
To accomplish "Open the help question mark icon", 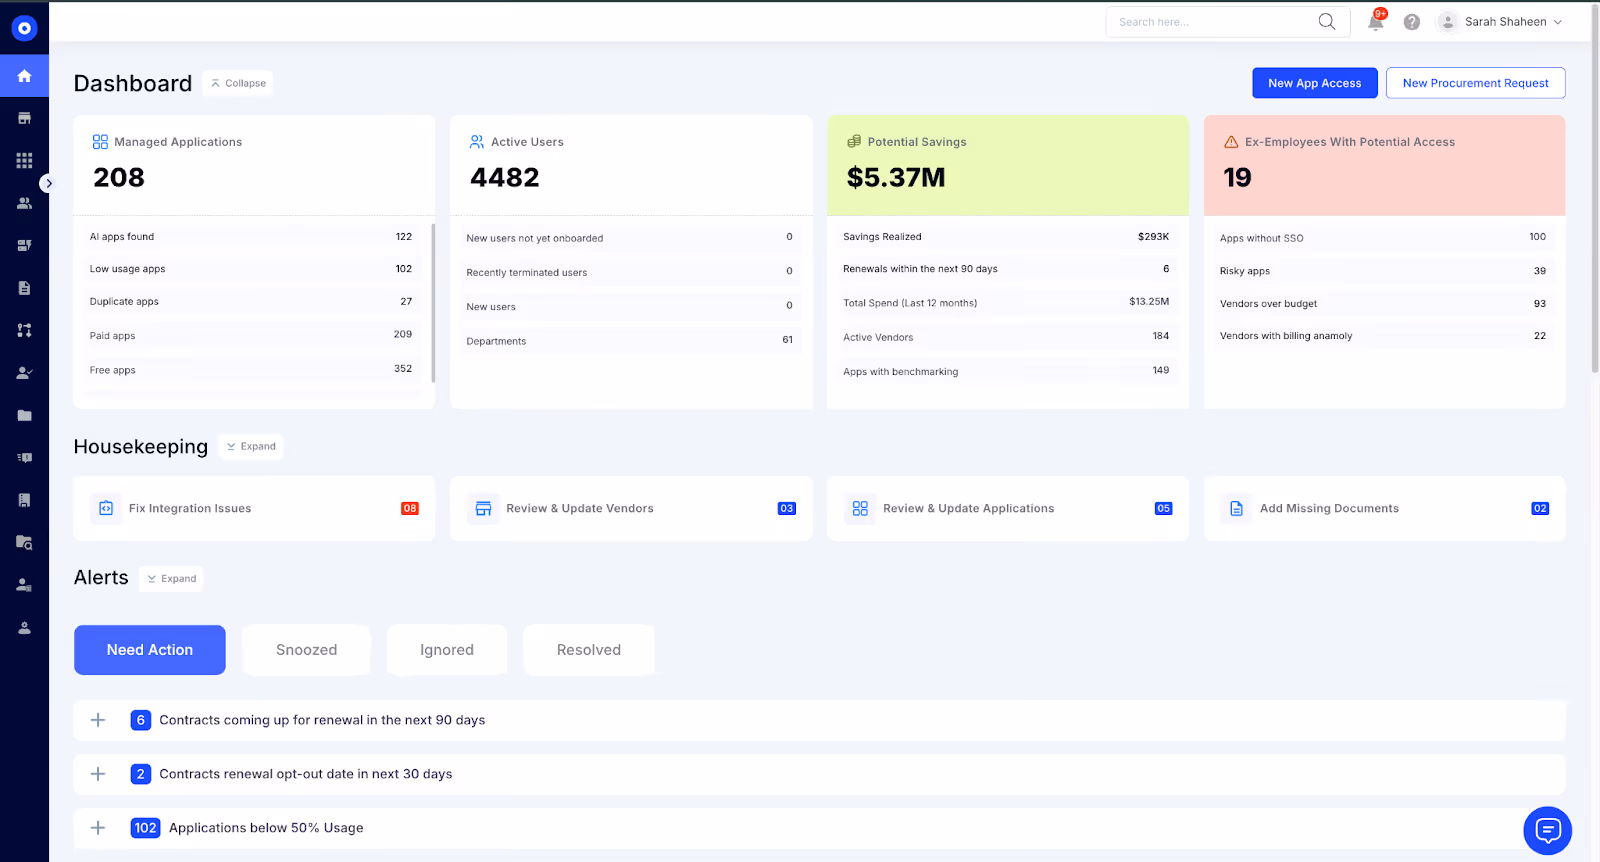I will 1412,22.
